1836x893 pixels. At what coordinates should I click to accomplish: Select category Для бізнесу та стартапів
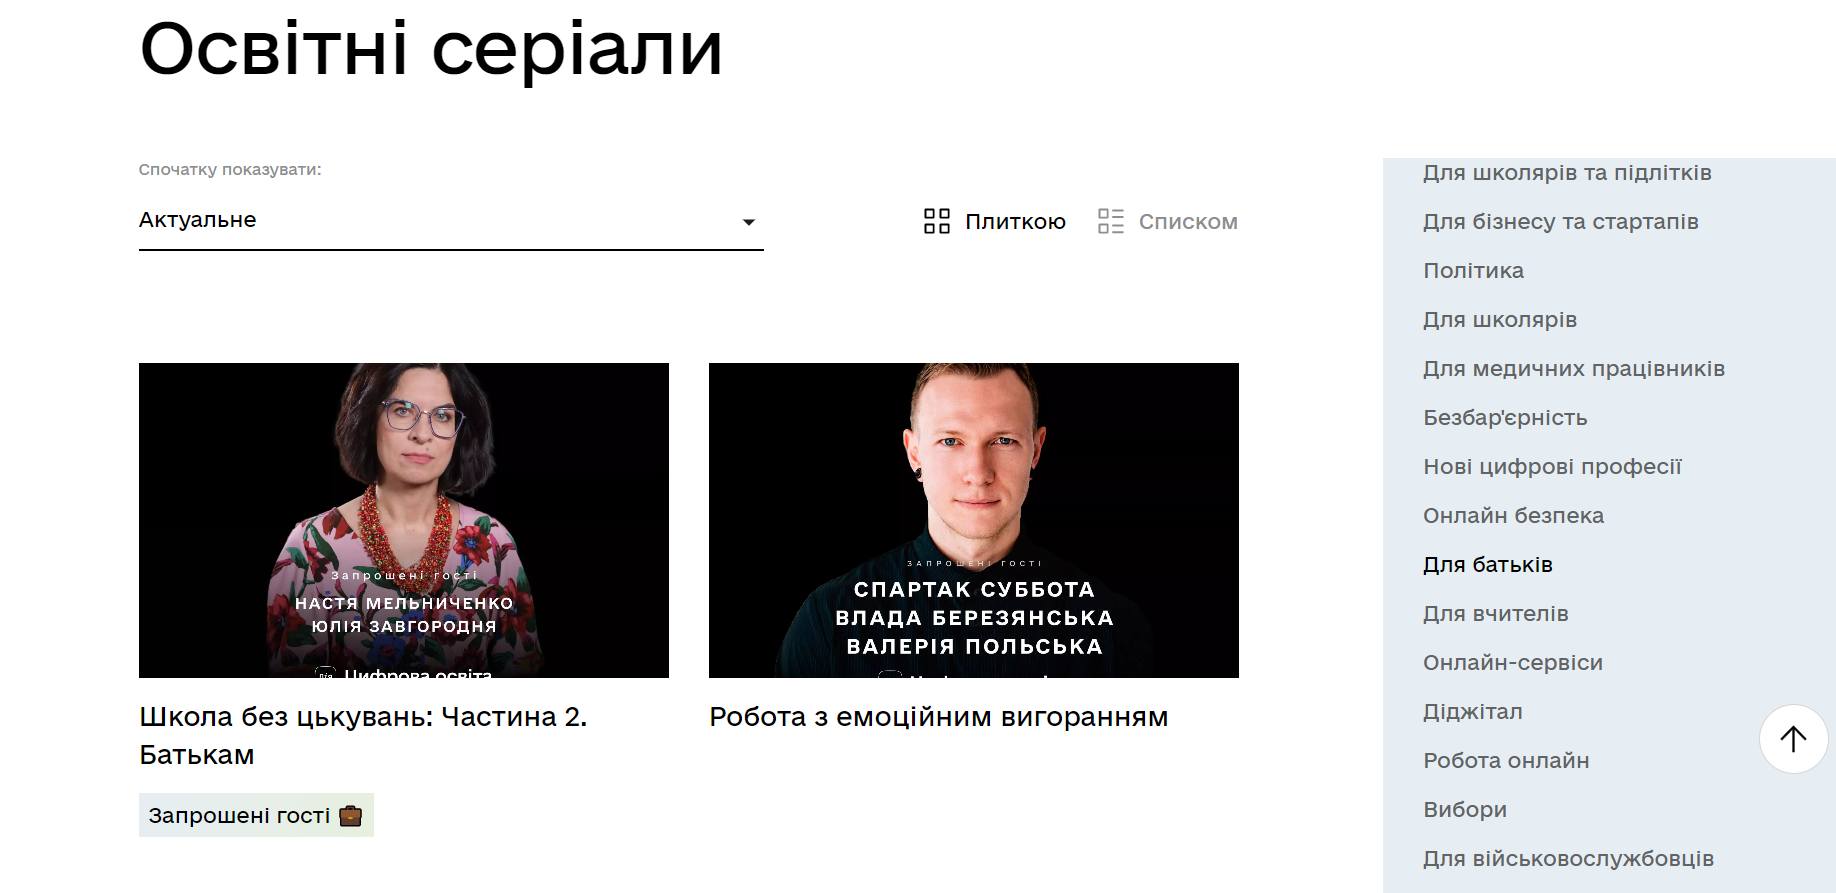tap(1560, 222)
